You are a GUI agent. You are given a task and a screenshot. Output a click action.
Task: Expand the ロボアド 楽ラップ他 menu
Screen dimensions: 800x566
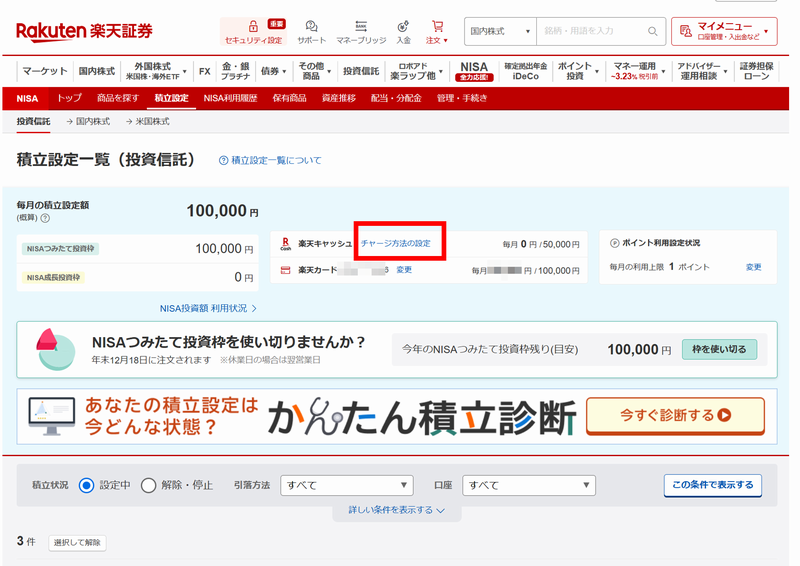click(x=416, y=71)
